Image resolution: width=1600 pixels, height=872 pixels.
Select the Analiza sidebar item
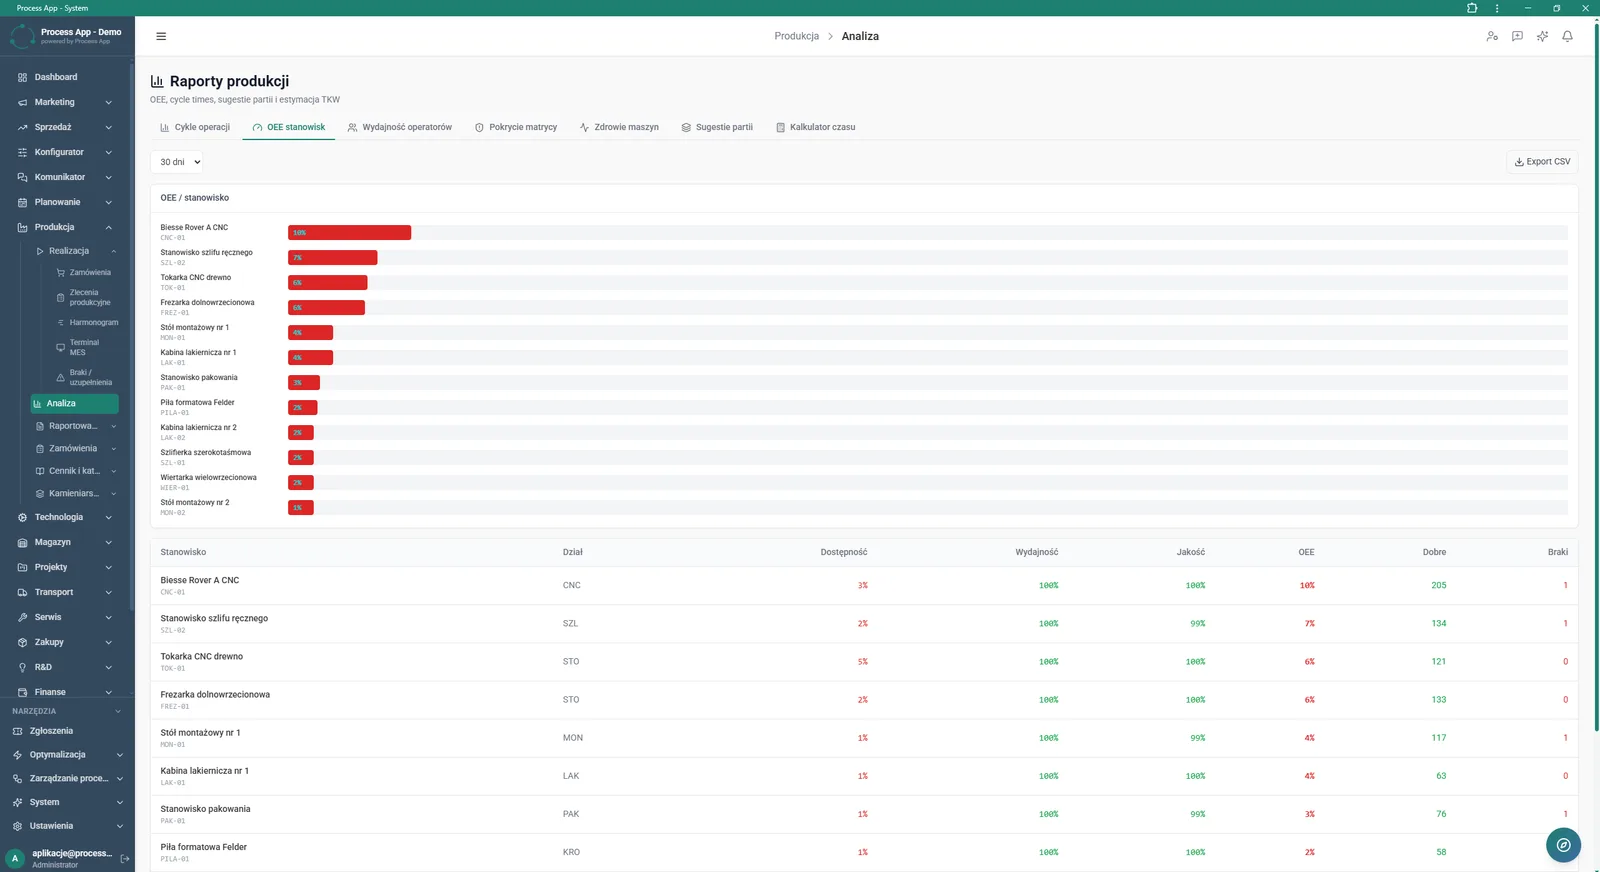click(x=75, y=403)
